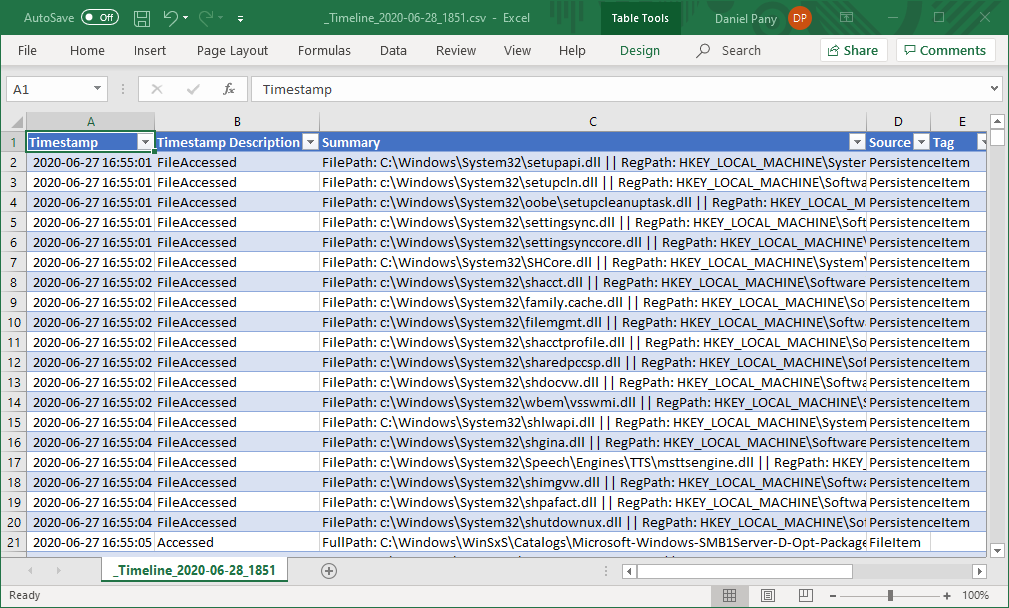Image resolution: width=1009 pixels, height=608 pixels.
Task: Select column B header
Action: [237, 122]
